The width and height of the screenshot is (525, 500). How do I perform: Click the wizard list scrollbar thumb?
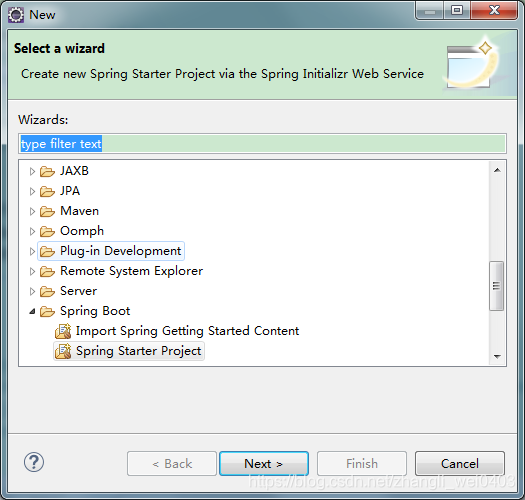tap(497, 286)
